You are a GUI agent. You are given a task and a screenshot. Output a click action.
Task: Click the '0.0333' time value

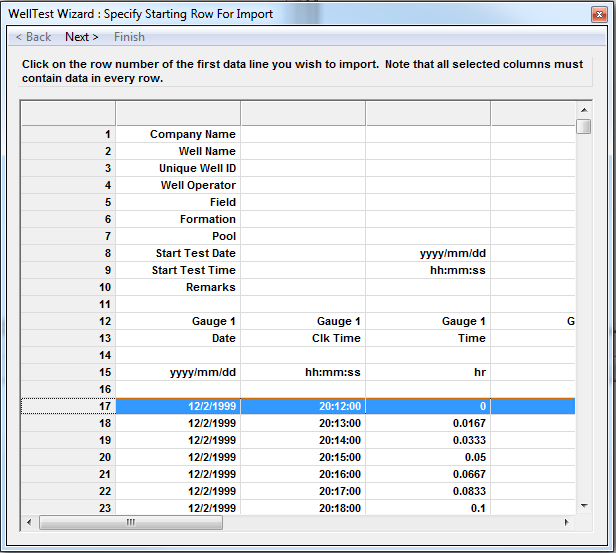click(428, 440)
